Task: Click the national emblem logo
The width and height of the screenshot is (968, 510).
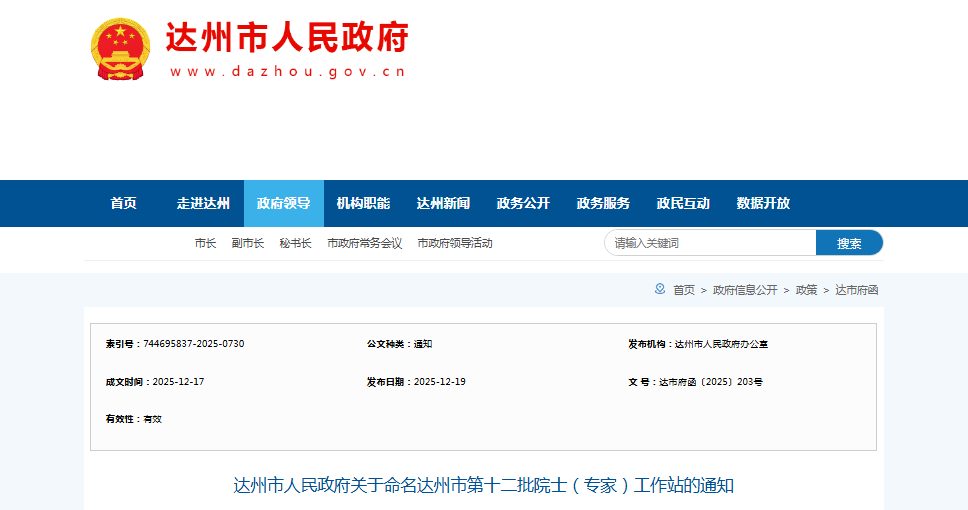Action: (120, 49)
